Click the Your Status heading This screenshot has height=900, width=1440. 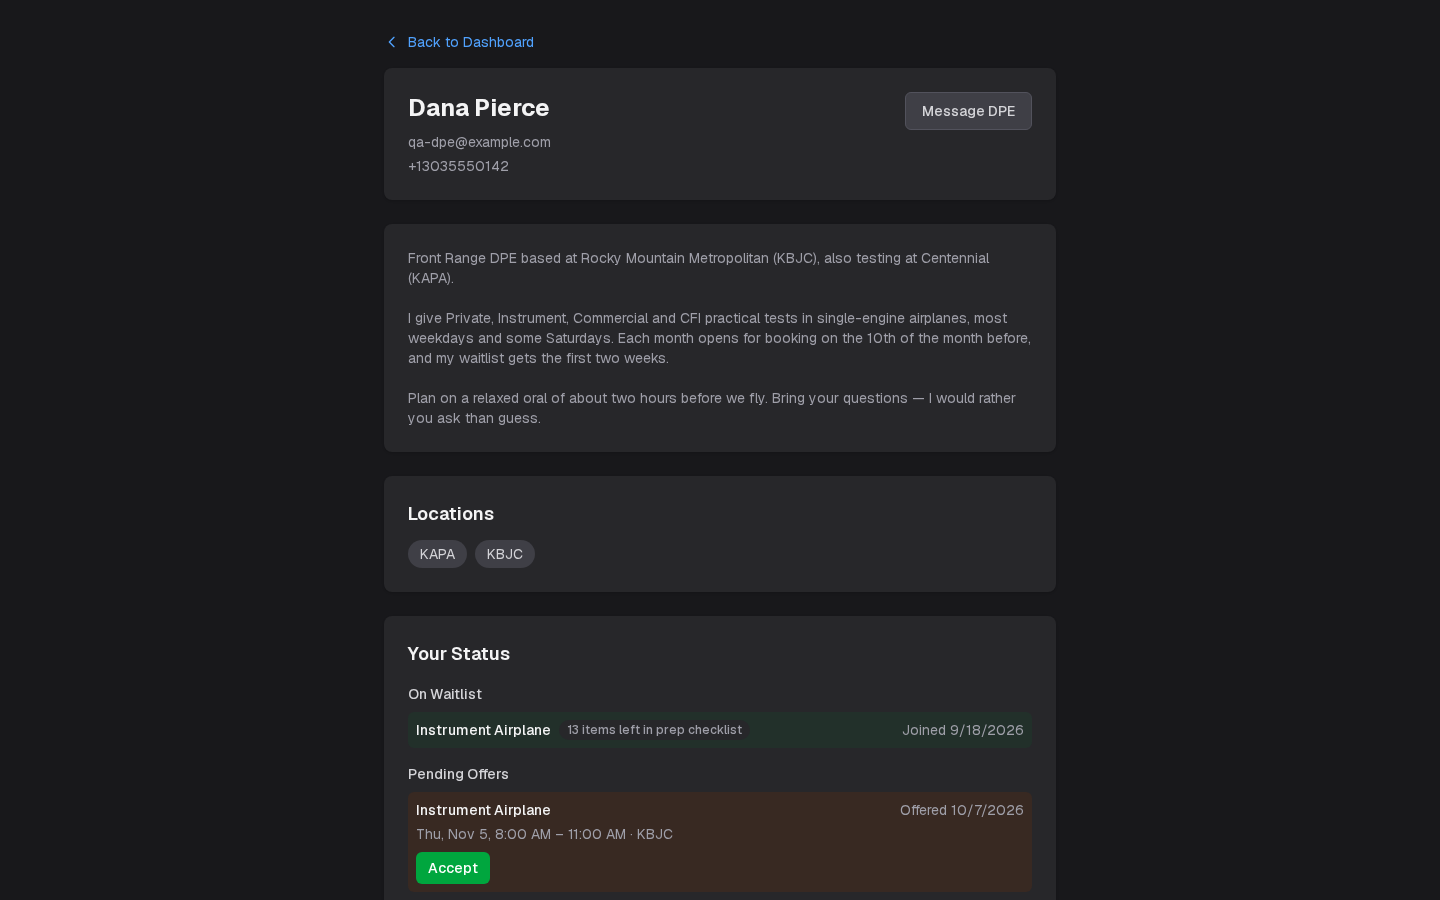click(x=459, y=654)
